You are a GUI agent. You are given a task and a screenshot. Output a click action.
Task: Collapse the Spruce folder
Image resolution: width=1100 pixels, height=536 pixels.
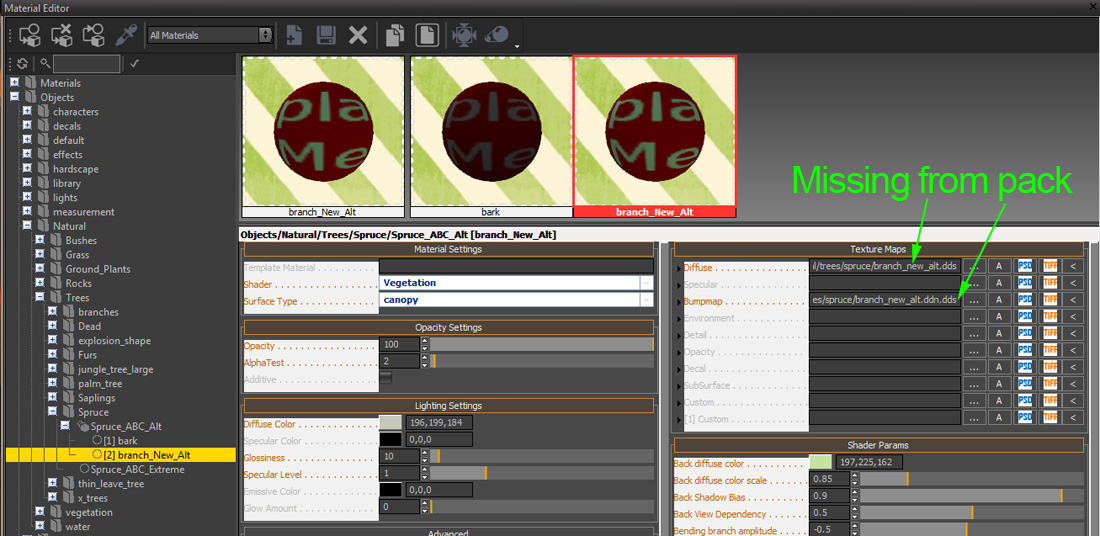pos(52,412)
